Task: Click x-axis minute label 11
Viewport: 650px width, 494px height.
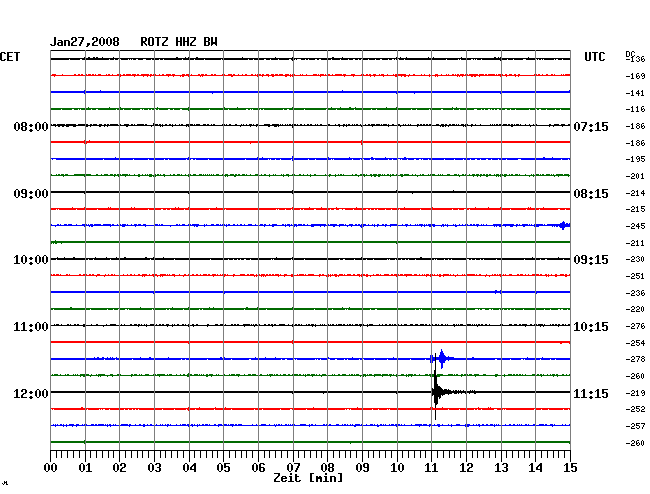Action: [432, 468]
